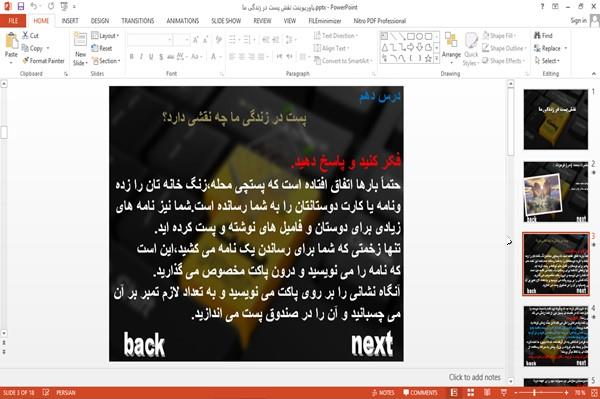Click Align Text button
This screenshot has height=399, width=600.
(x=331, y=48)
